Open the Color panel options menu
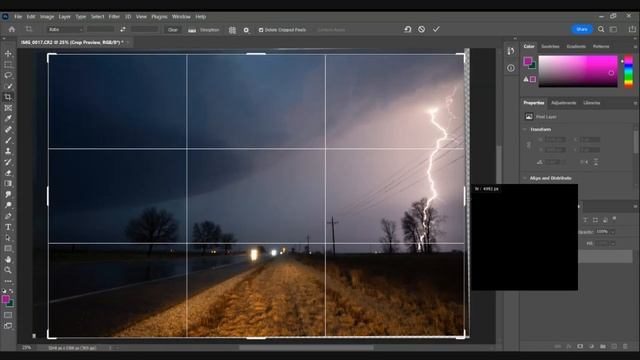 (635, 47)
